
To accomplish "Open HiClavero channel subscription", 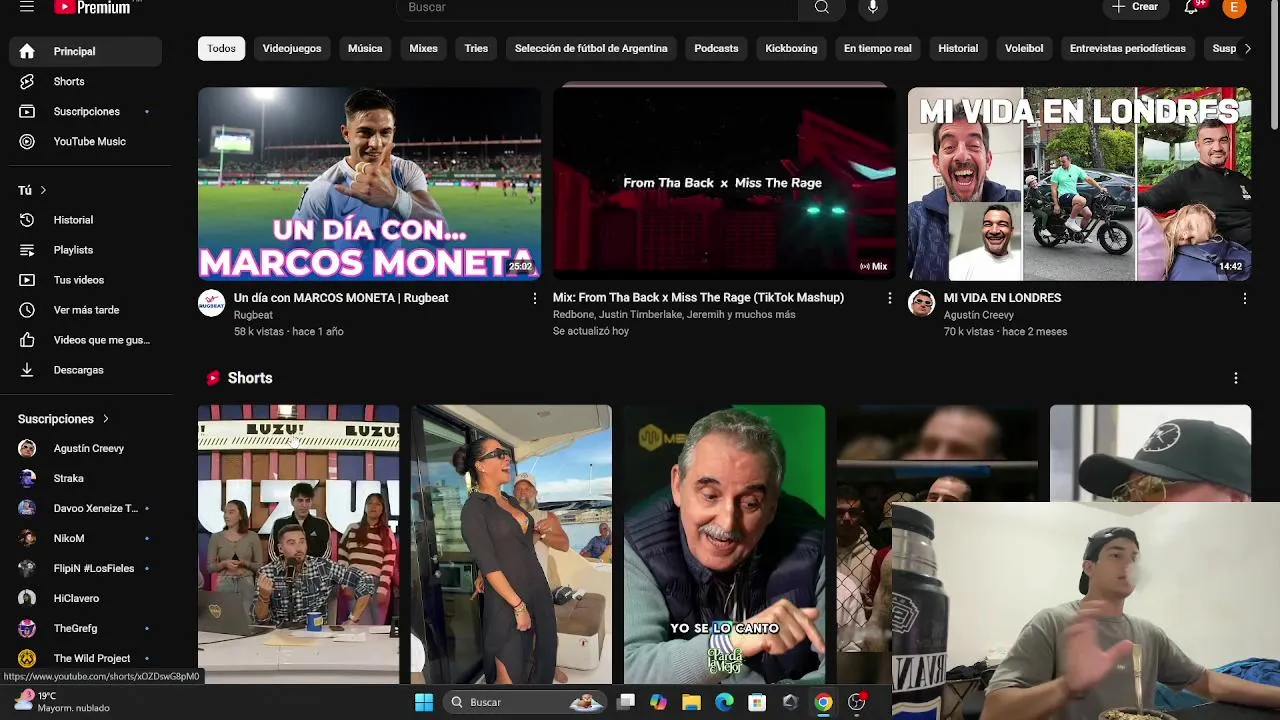I will click(85, 598).
